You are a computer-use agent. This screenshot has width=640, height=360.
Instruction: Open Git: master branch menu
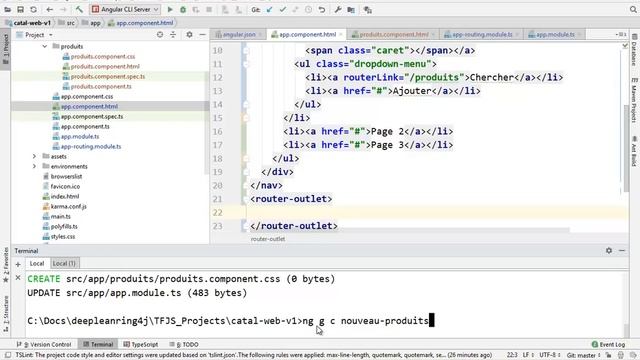point(583,355)
